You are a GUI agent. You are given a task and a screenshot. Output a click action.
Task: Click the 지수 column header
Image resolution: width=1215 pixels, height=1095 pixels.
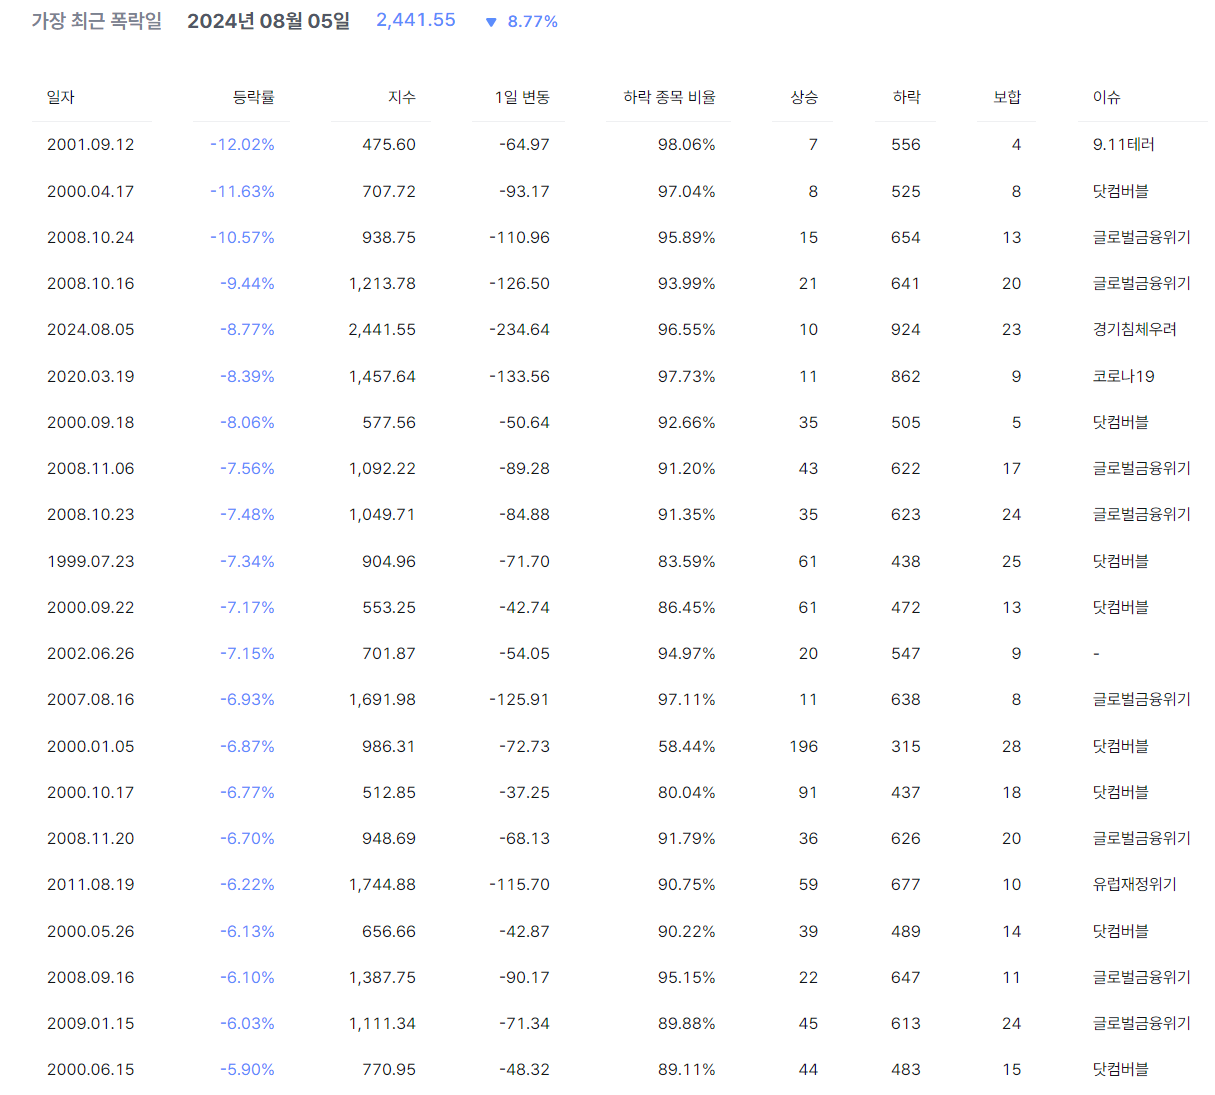(x=404, y=97)
